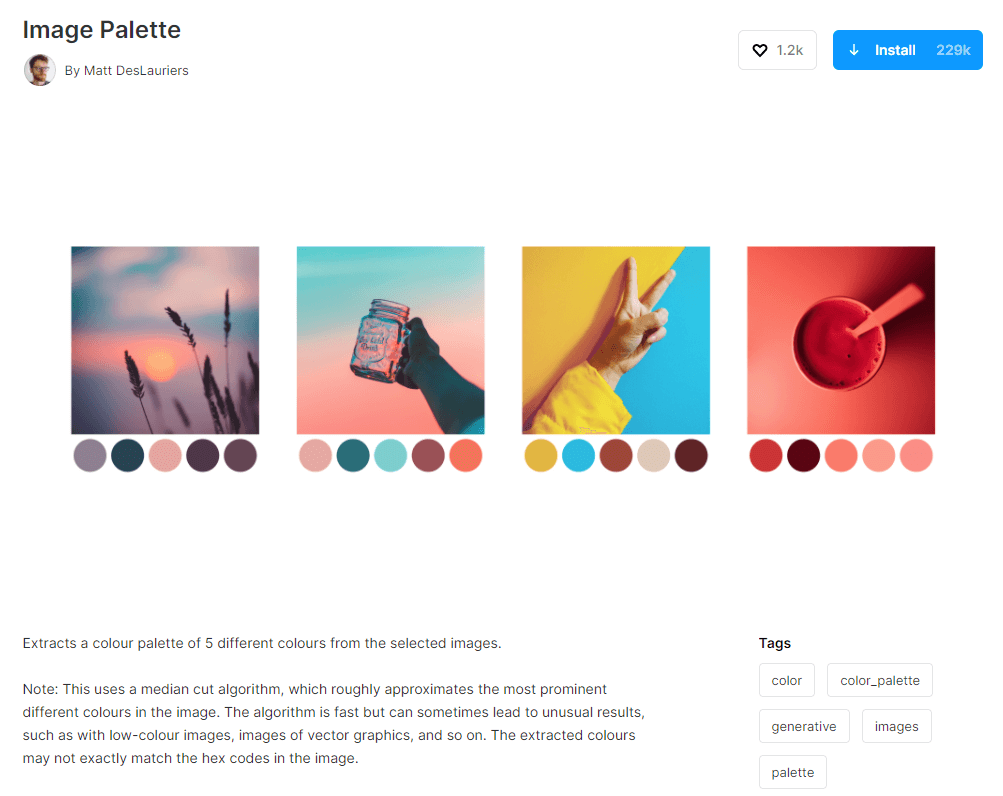Pick the light turquoise swatch under jar image
The height and width of the screenshot is (796, 1003).
point(390,456)
